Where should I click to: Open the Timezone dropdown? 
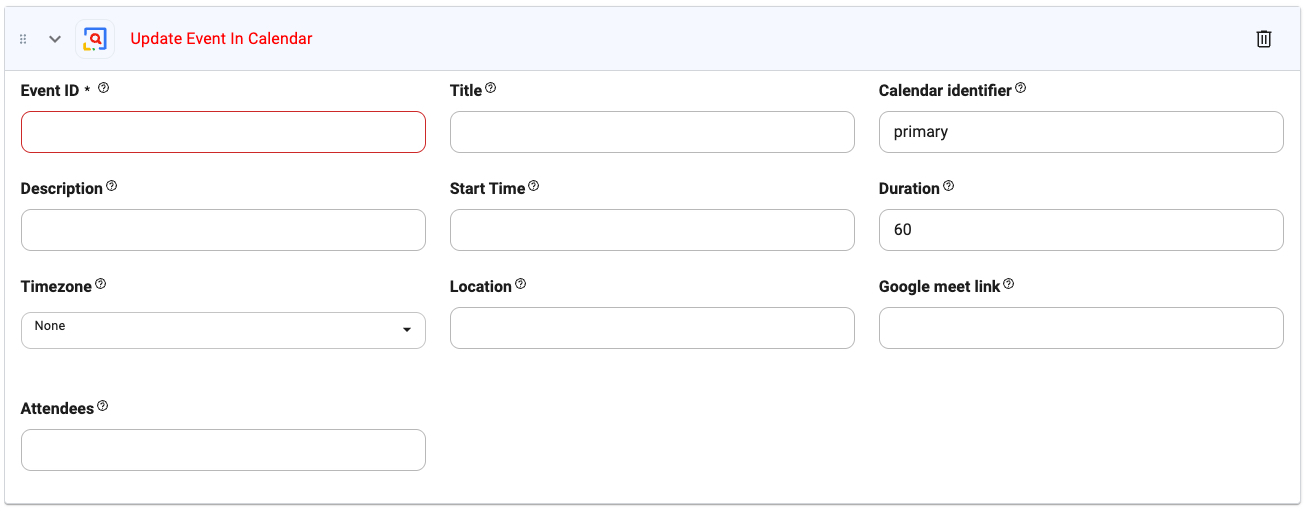tap(223, 330)
